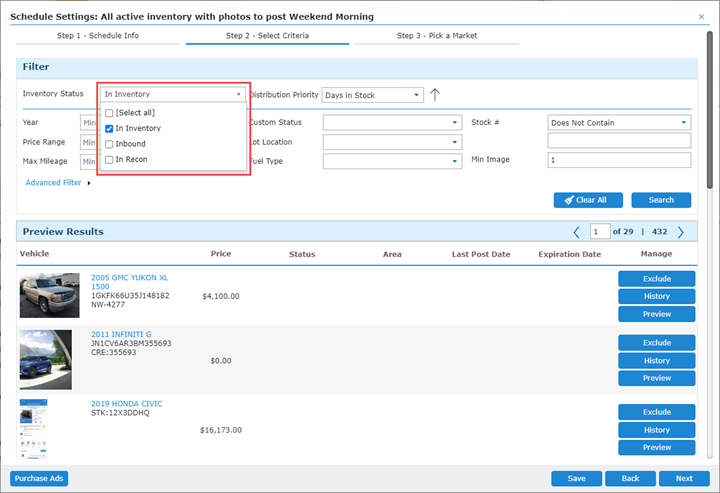
Task: Click the Year Min input field
Action: tap(88, 123)
